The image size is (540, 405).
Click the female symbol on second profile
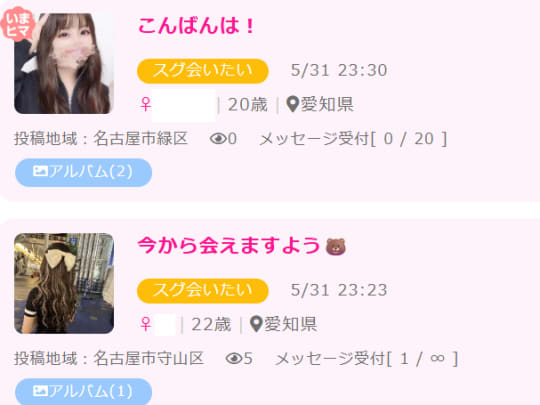click(x=146, y=324)
